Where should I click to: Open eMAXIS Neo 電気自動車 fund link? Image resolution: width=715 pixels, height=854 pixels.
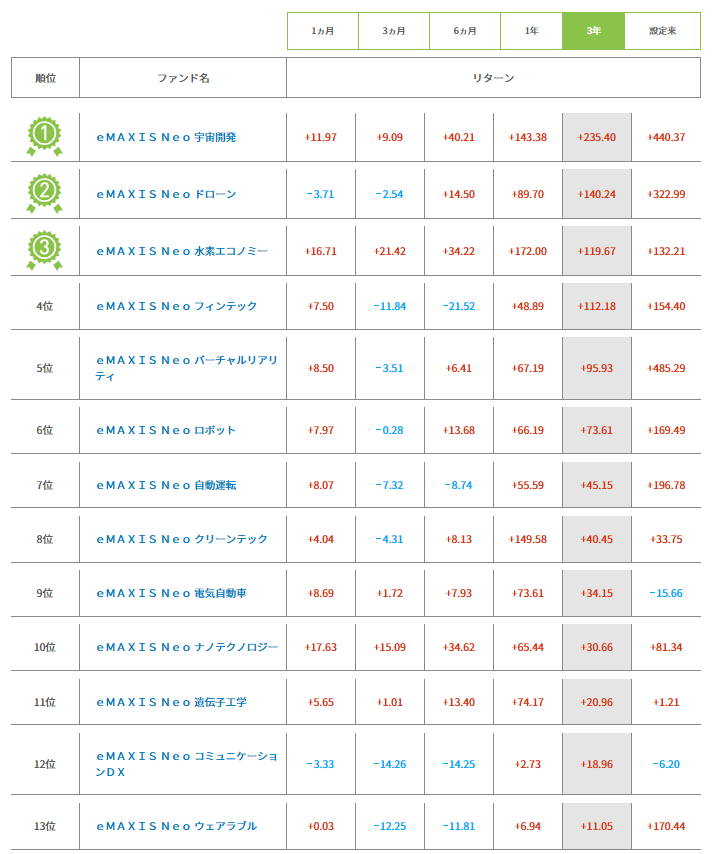[171, 593]
